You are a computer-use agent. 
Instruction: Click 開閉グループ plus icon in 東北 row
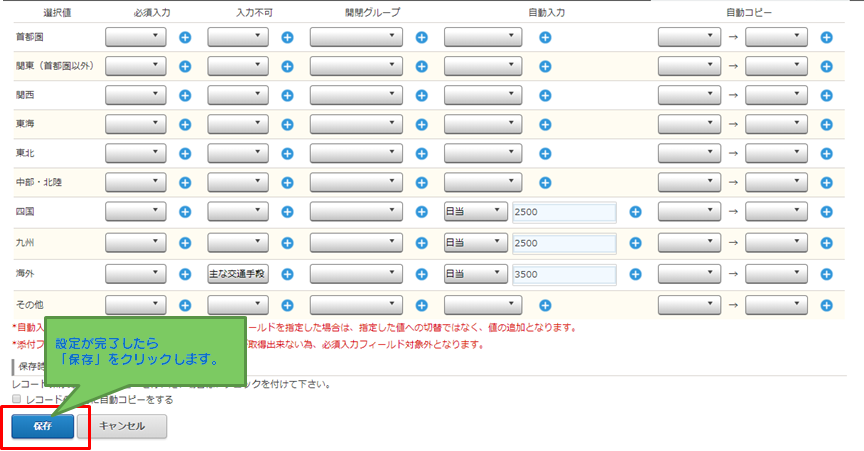coord(422,153)
